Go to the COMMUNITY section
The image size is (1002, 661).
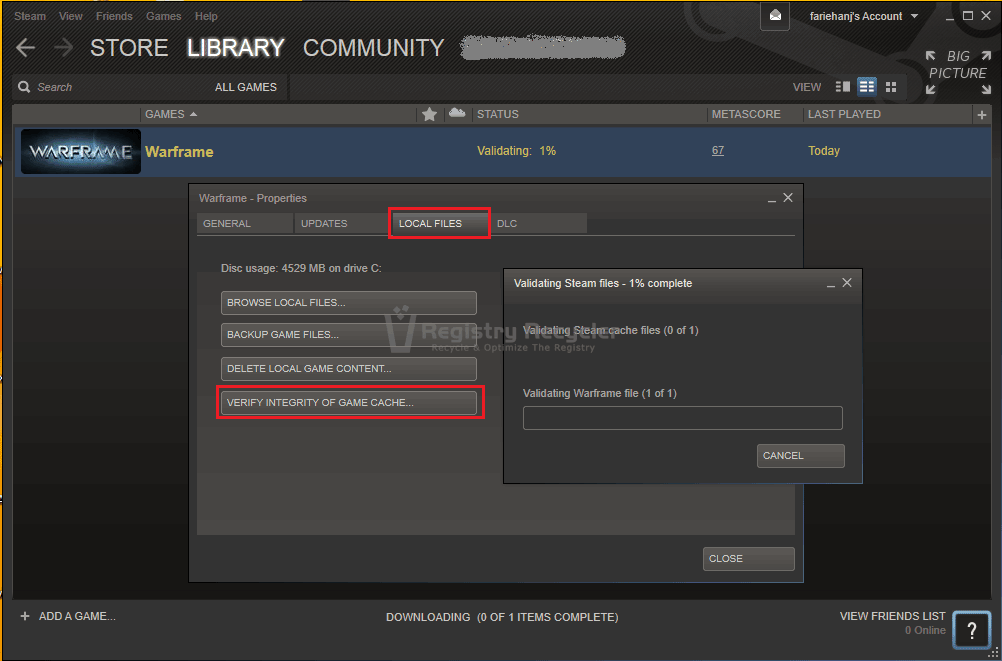373,48
